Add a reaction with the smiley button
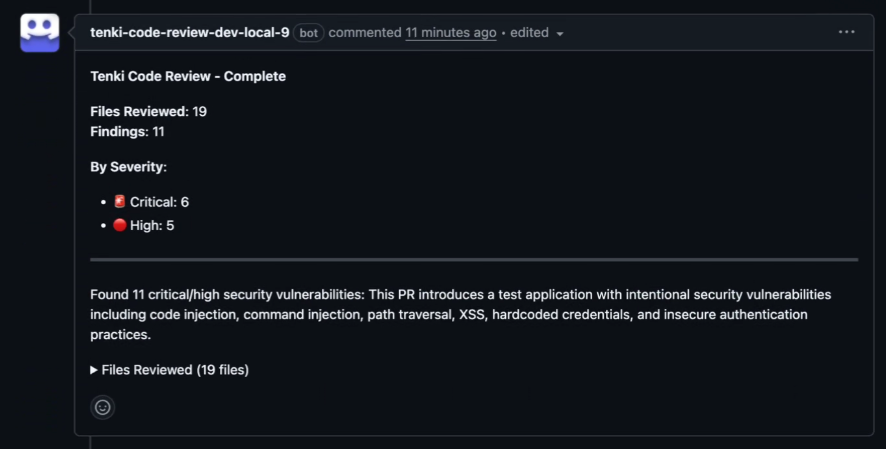Screen dimensions: 886x449 (102, 407)
